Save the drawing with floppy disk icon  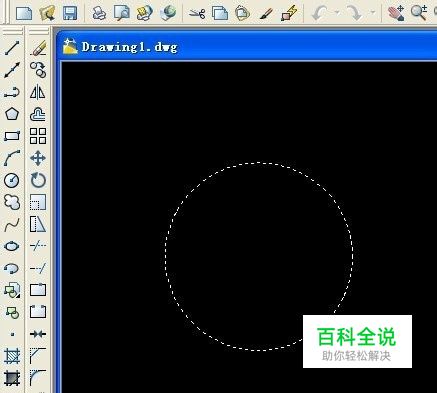pyautogui.click(x=70, y=13)
